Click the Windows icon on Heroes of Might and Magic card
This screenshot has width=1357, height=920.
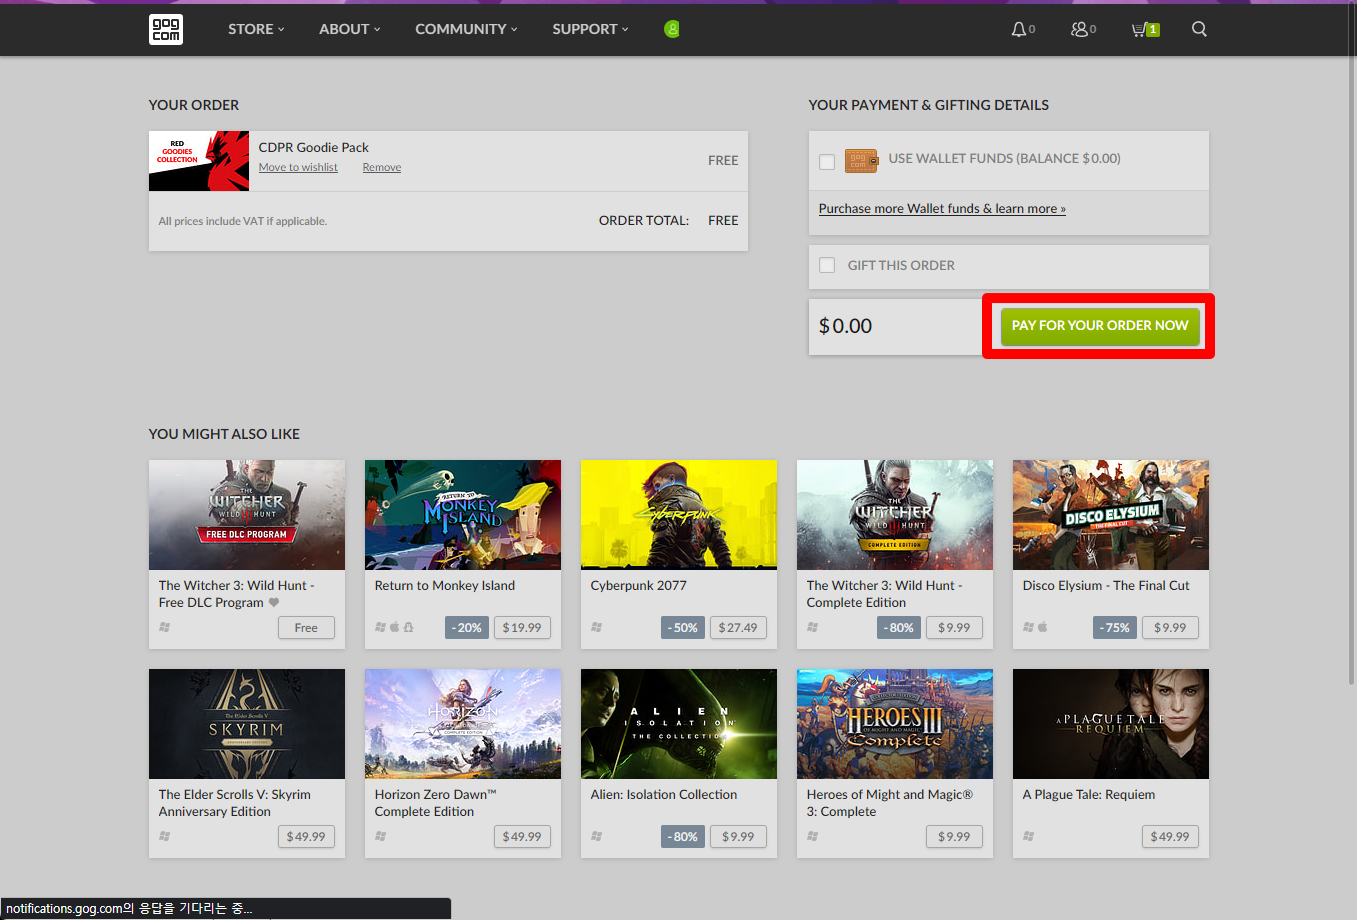[812, 836]
